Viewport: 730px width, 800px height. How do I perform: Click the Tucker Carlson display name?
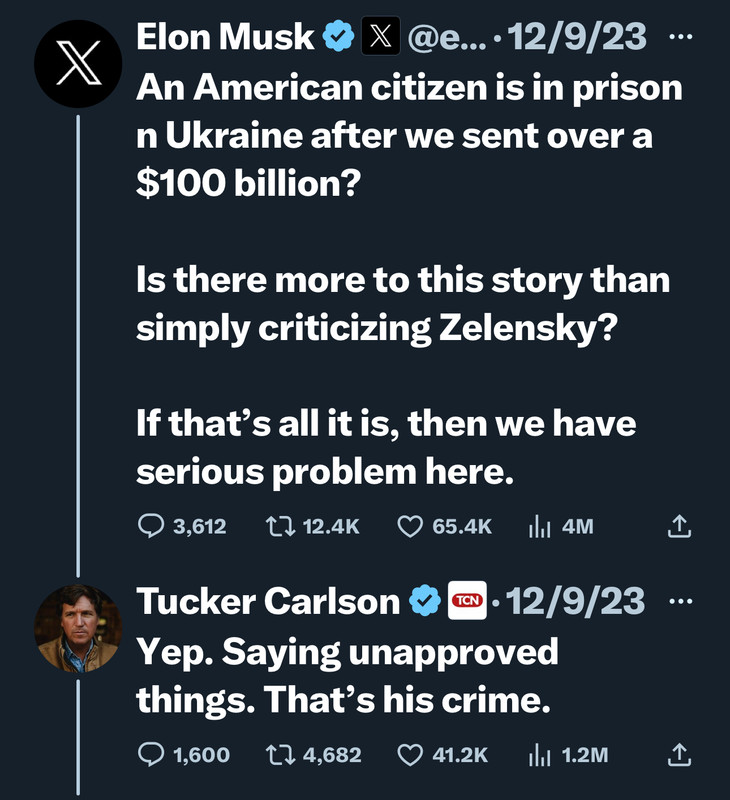[267, 601]
